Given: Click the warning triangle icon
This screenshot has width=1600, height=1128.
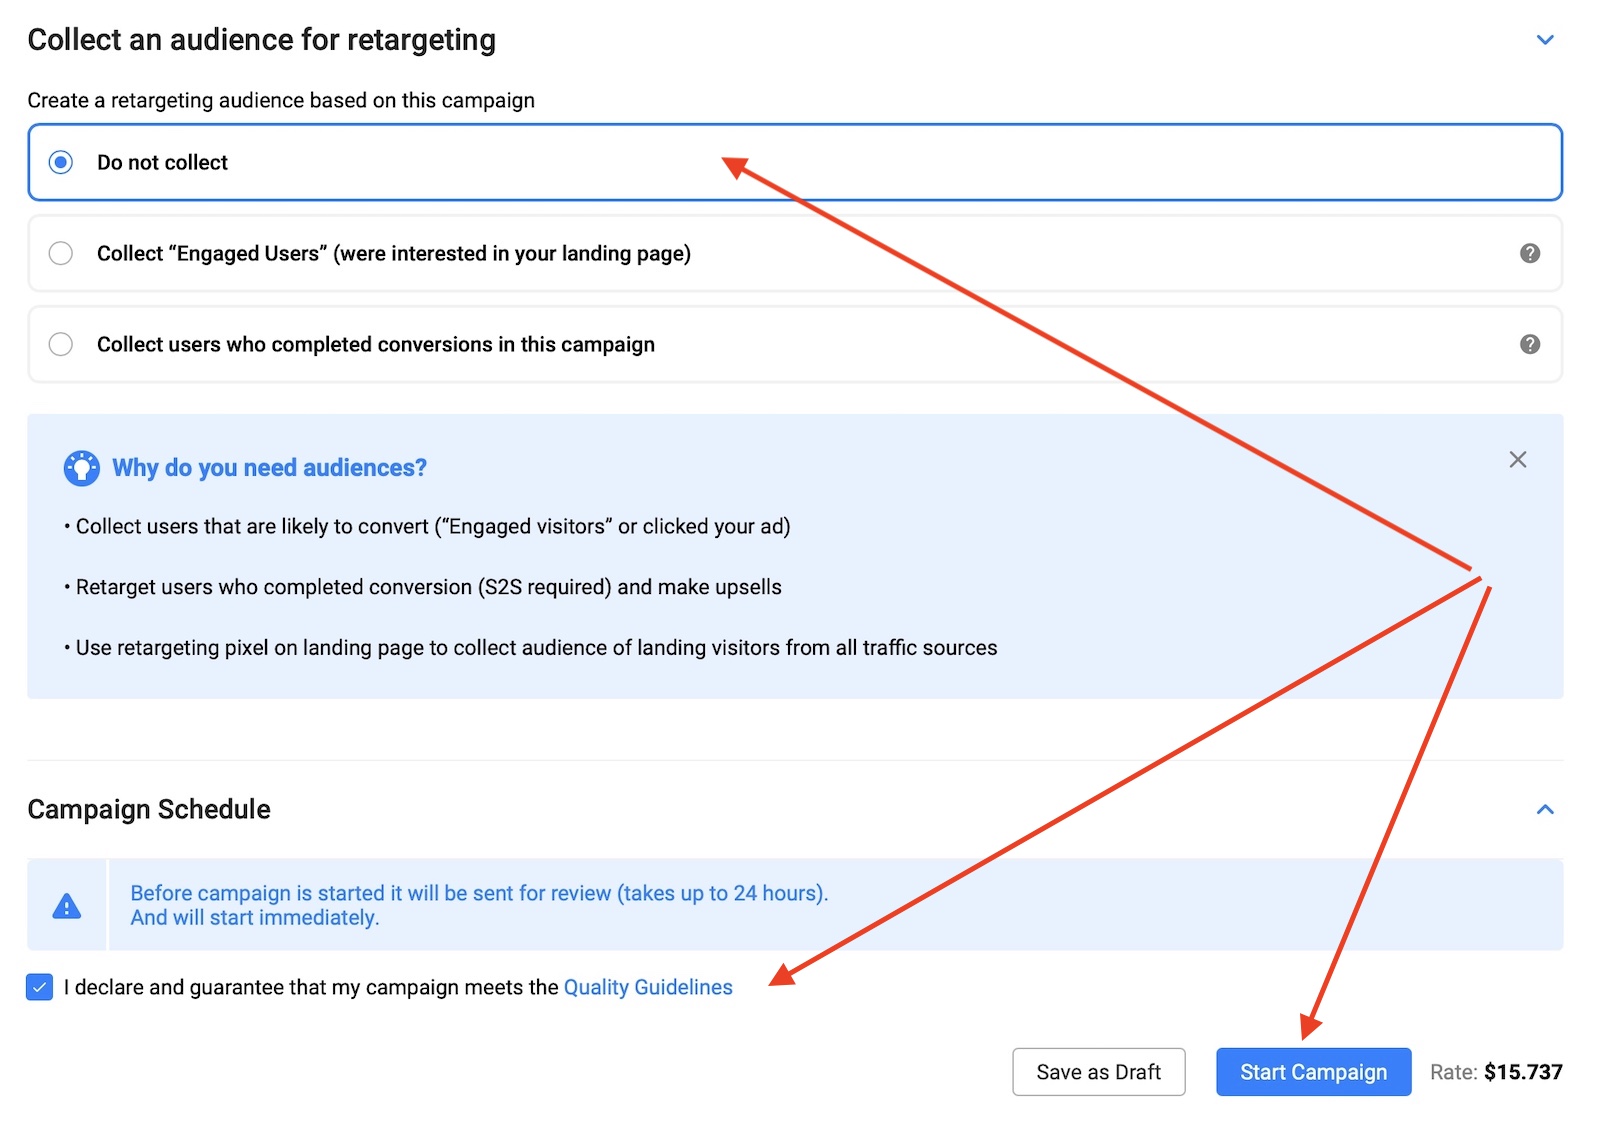Looking at the screenshot, I should [67, 906].
